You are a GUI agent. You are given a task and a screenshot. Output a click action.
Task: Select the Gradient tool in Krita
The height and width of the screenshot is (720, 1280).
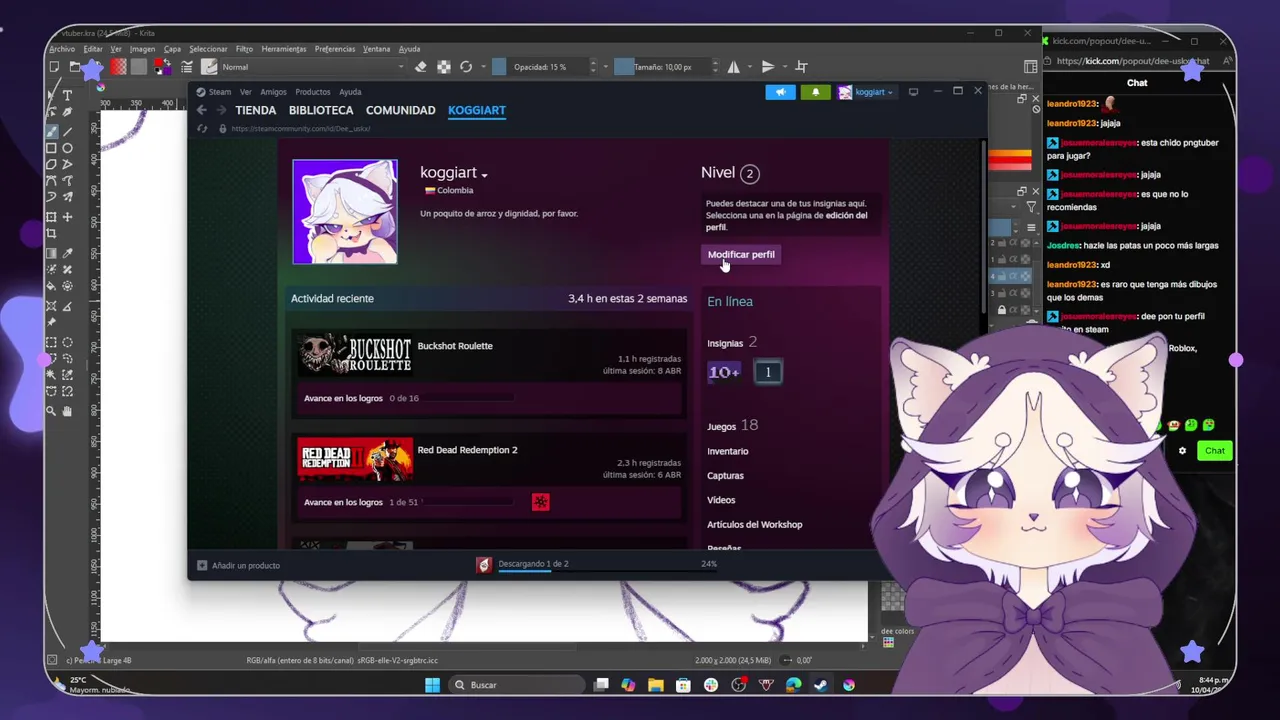coord(51,253)
